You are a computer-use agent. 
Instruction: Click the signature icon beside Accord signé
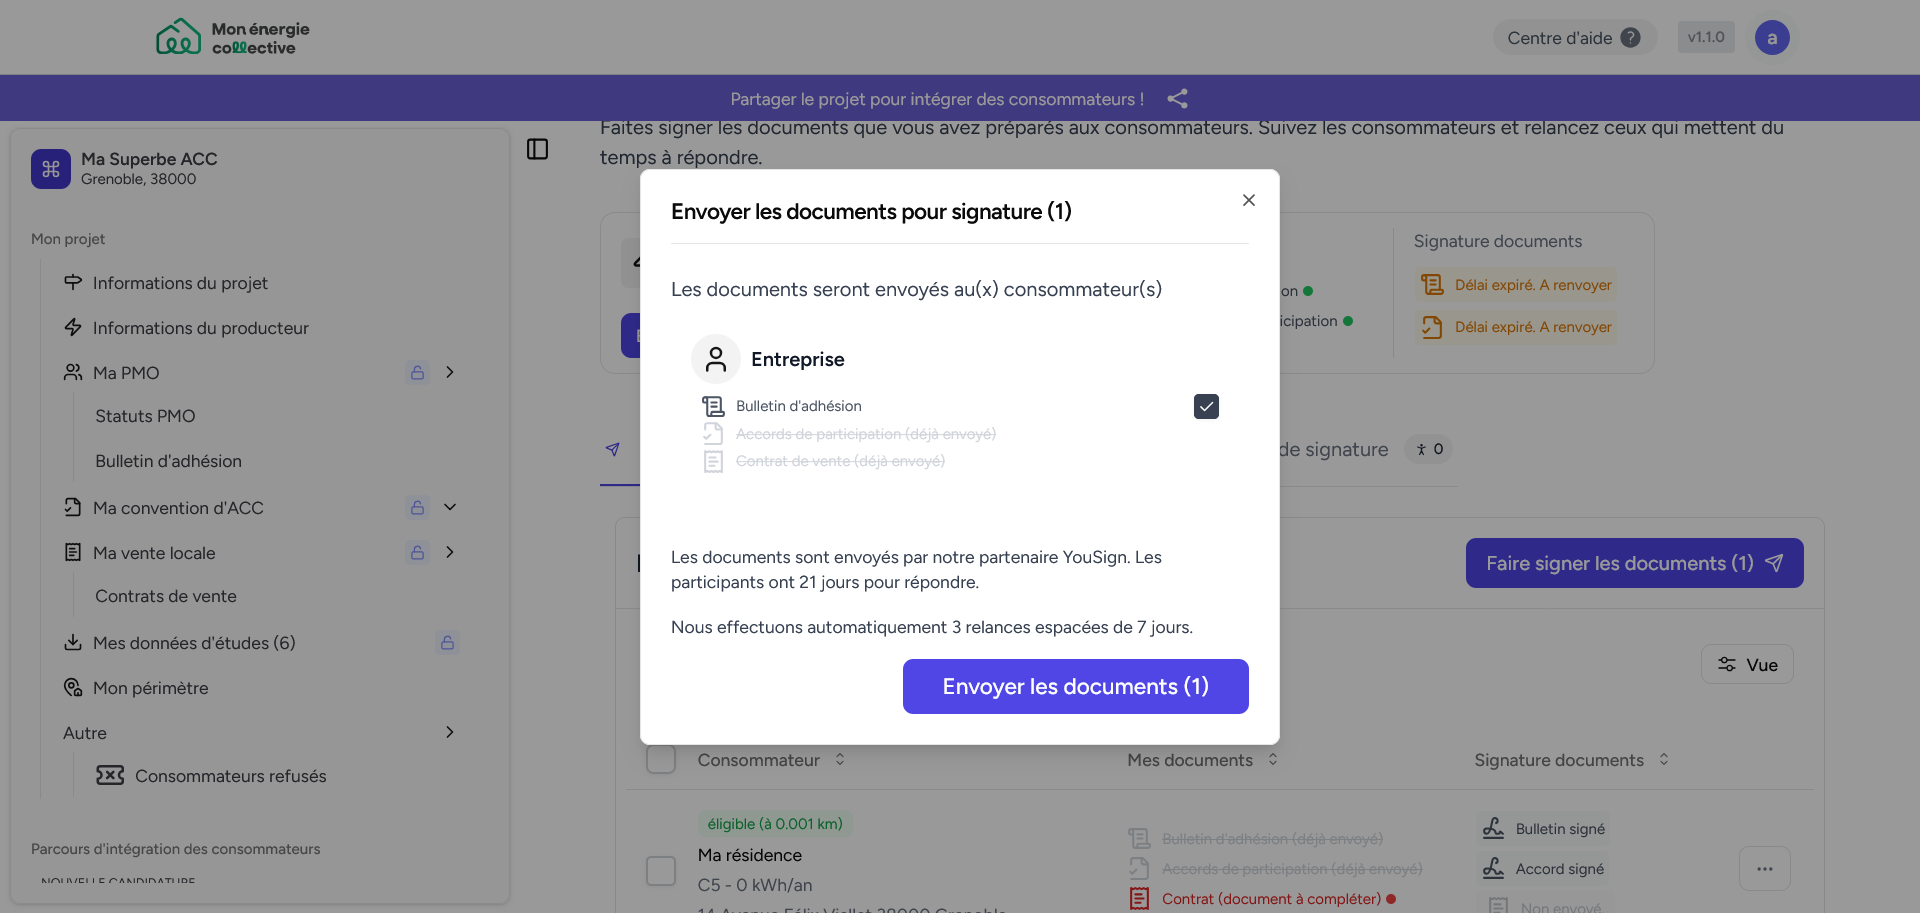1494,868
